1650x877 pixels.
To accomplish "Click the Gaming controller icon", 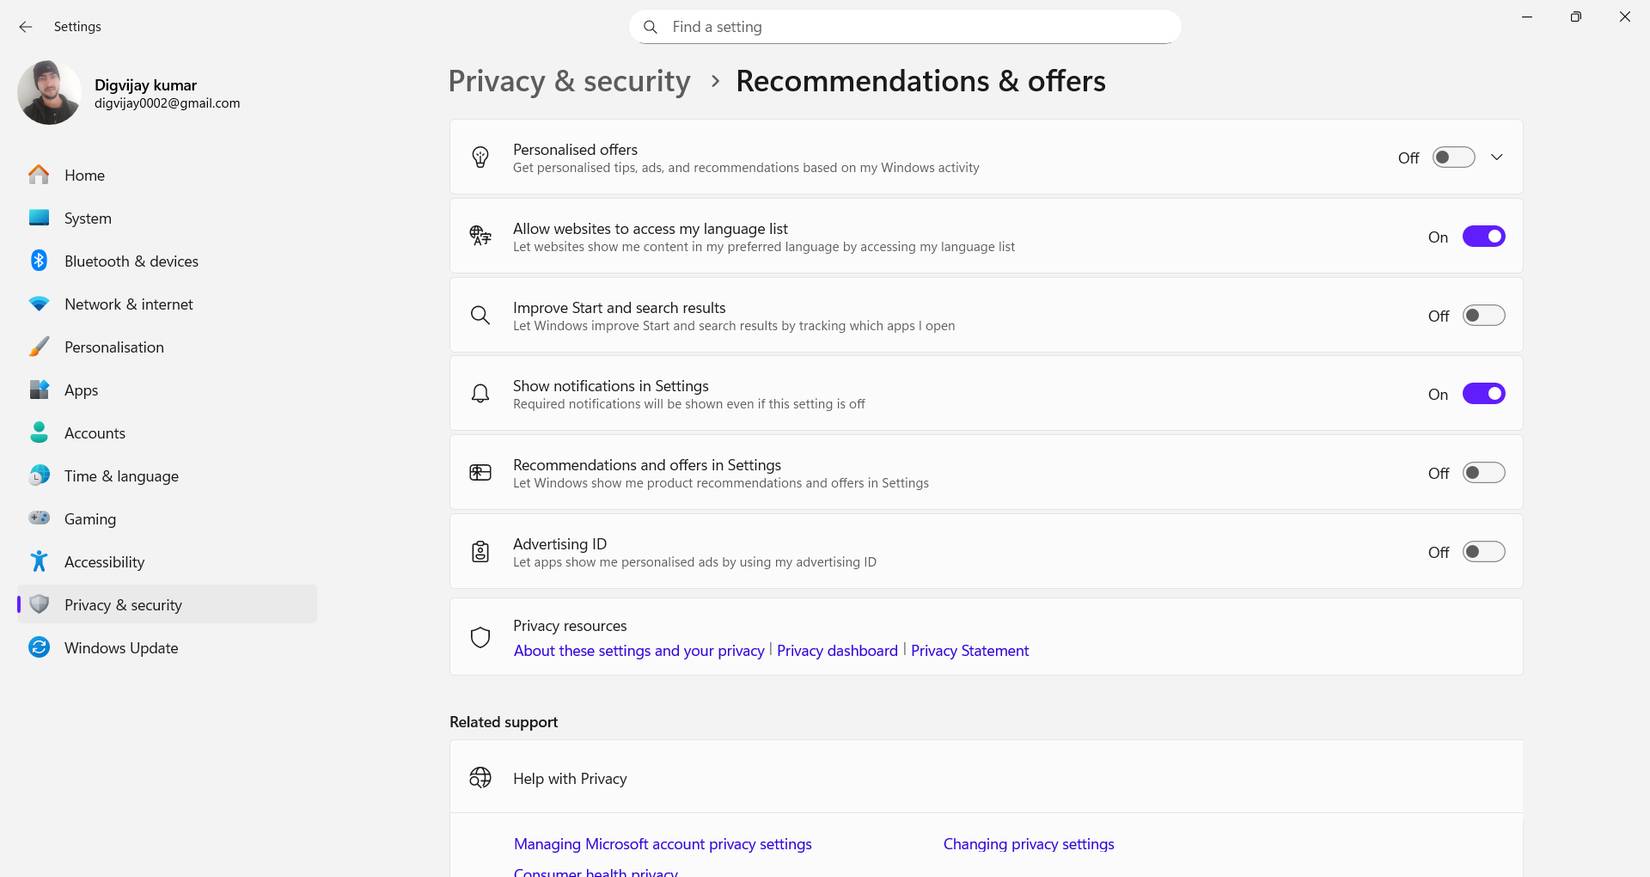I will coord(39,519).
